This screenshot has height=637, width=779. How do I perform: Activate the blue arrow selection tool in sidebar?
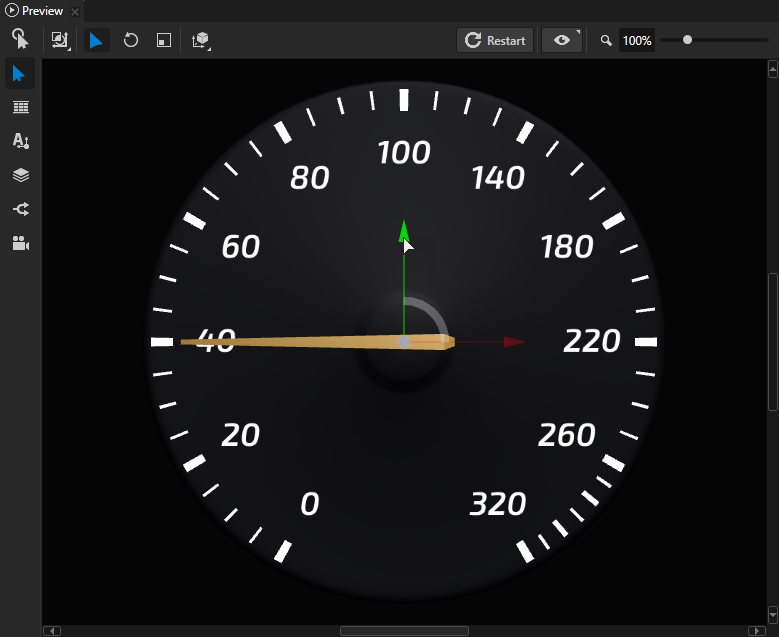pyautogui.click(x=19, y=73)
